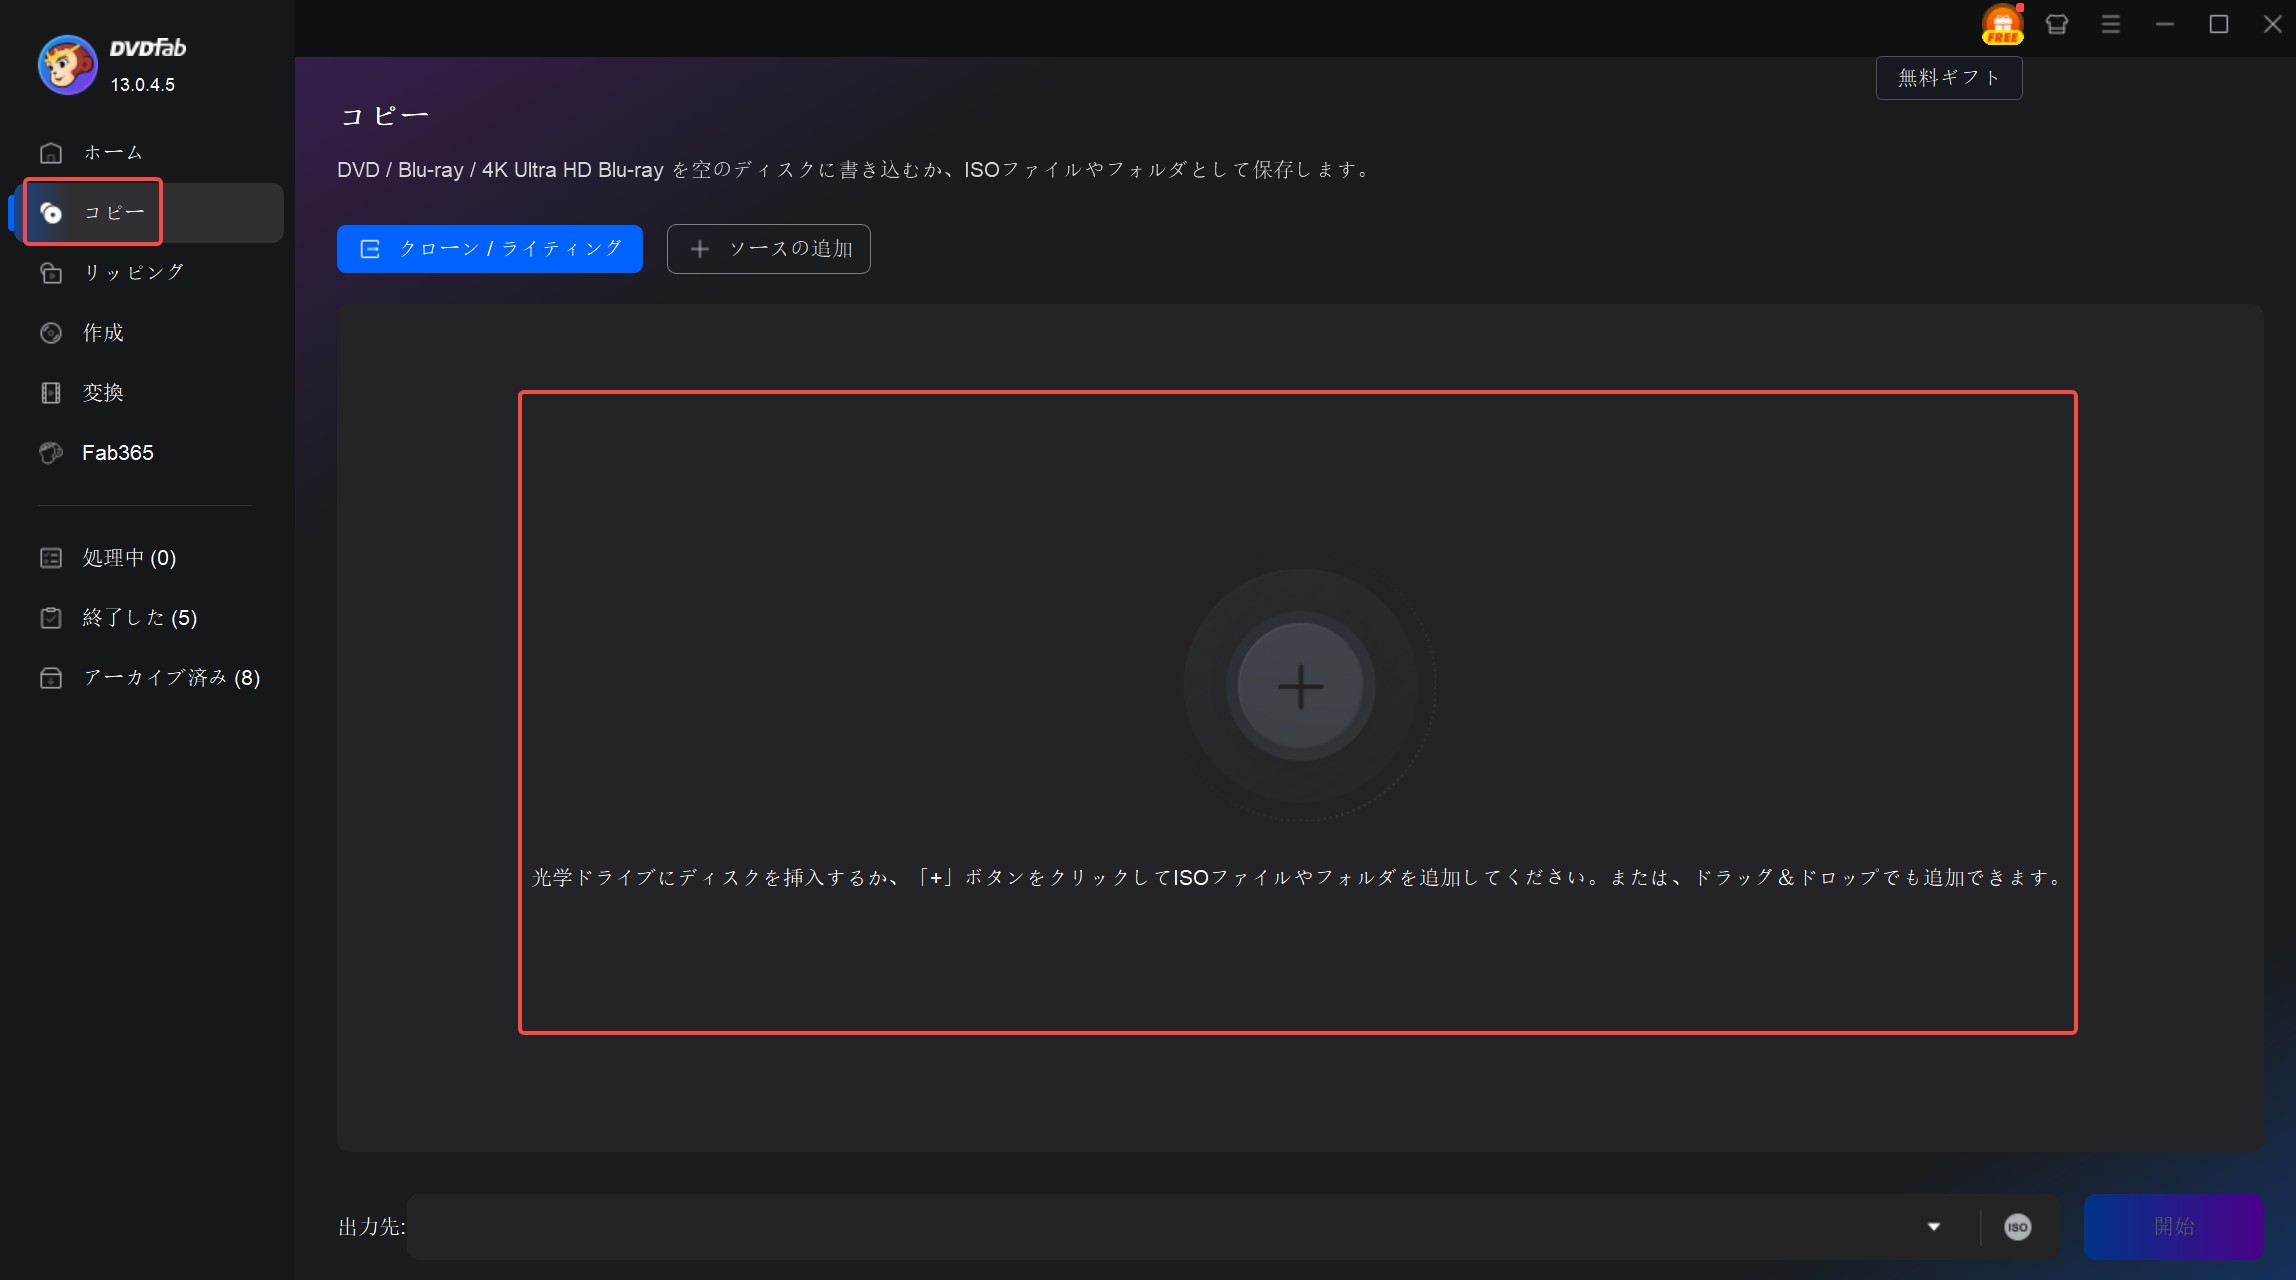Show 処理中 task queue

click(x=128, y=558)
